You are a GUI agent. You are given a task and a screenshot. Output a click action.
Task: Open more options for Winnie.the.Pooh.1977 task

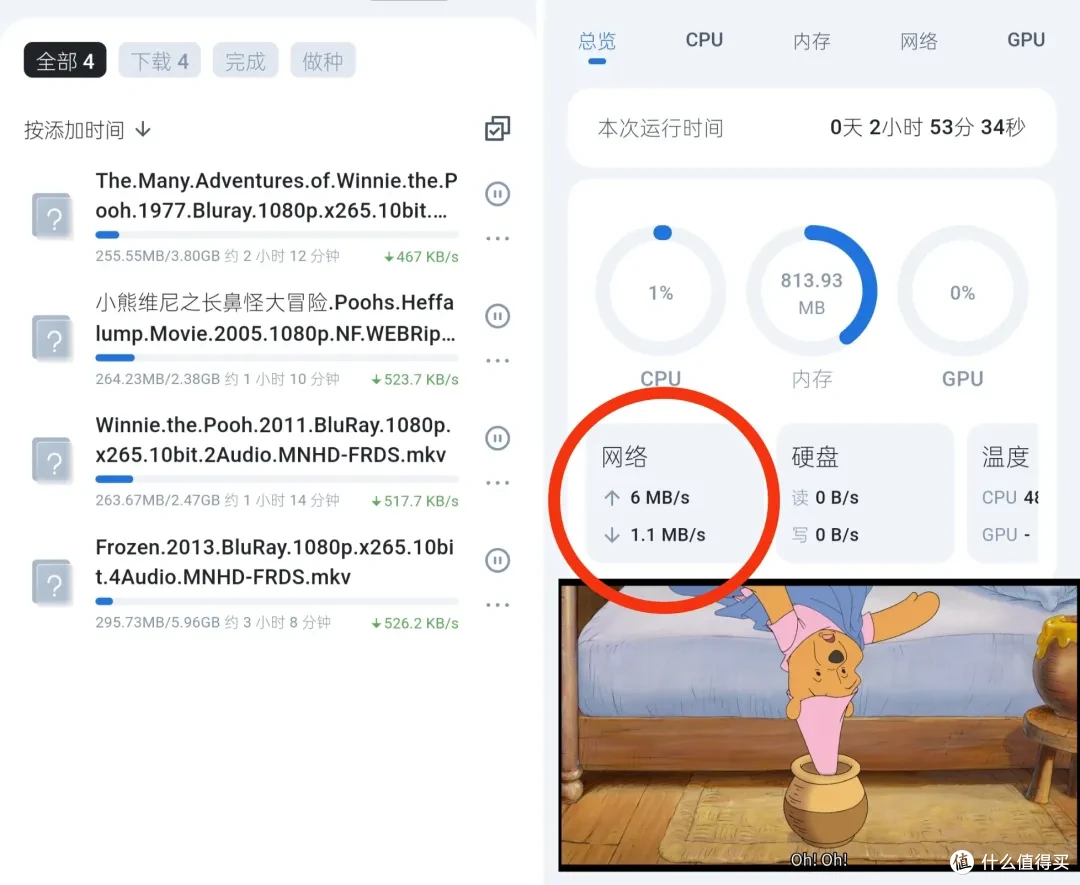[x=497, y=238]
